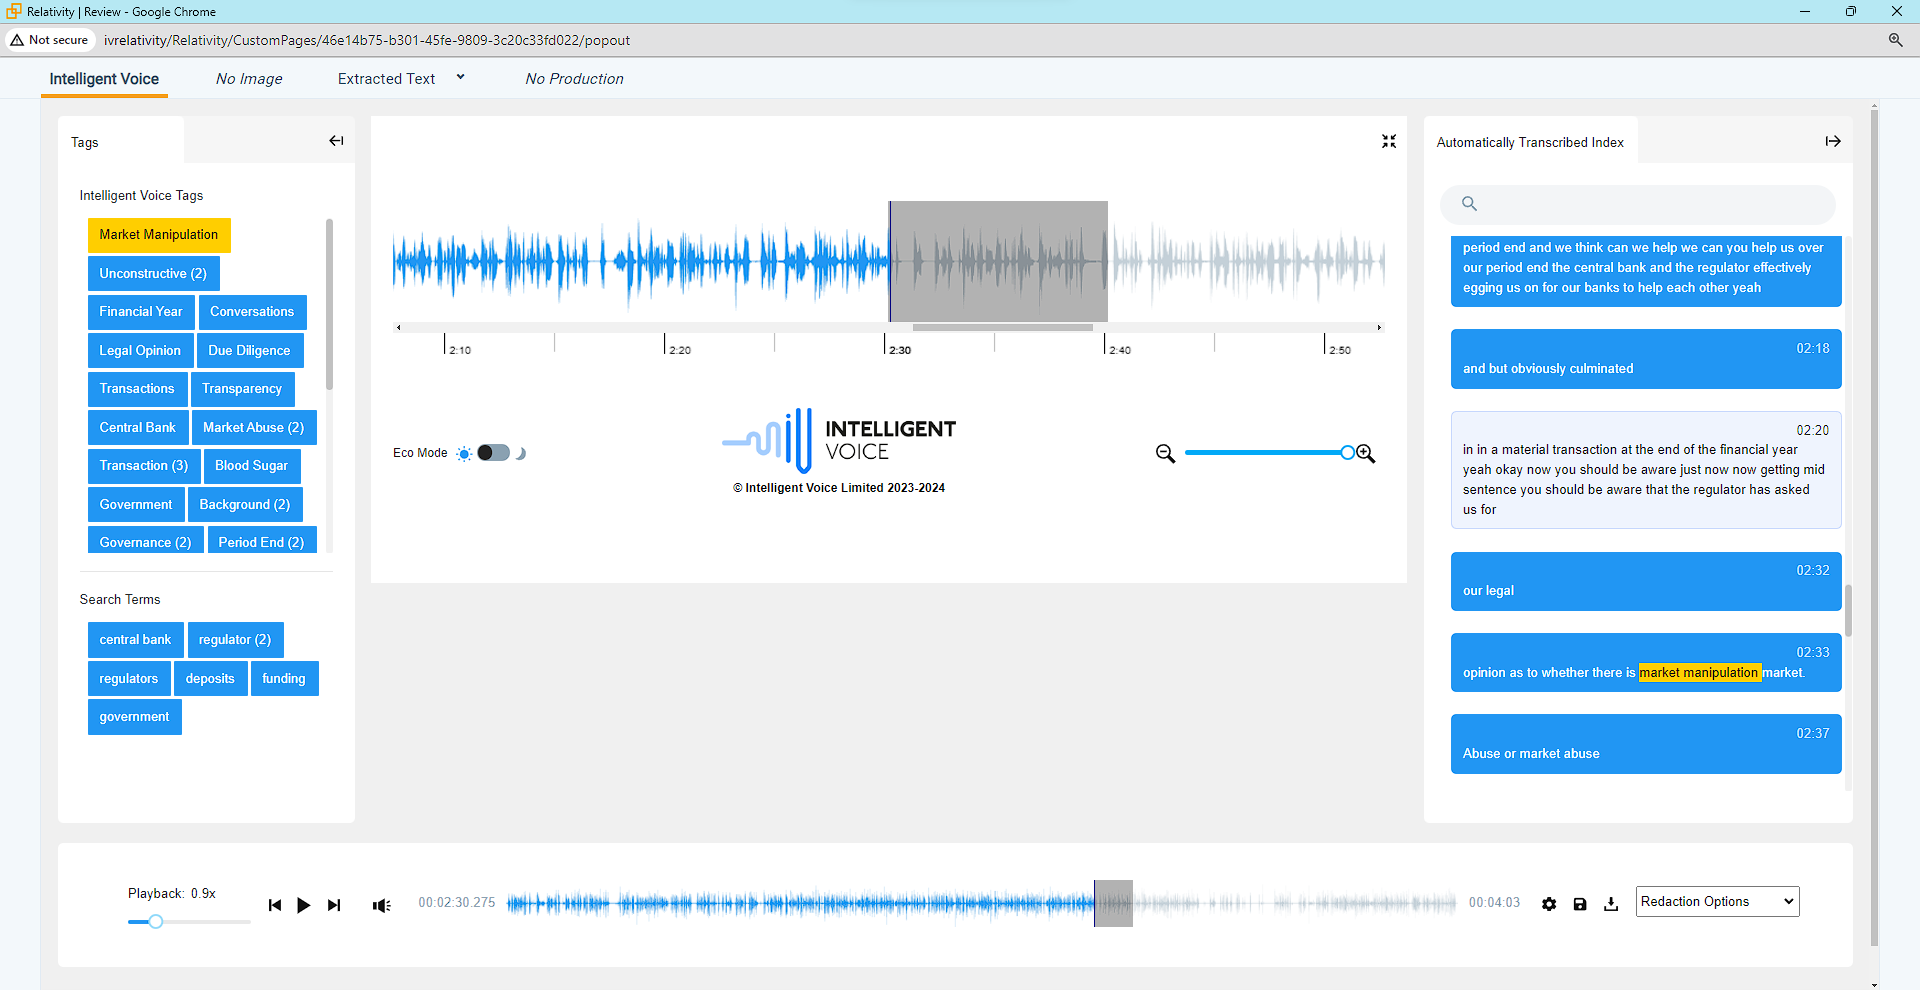This screenshot has width=1920, height=990.
Task: Jump to transcript segment at 02:37
Action: (x=1645, y=744)
